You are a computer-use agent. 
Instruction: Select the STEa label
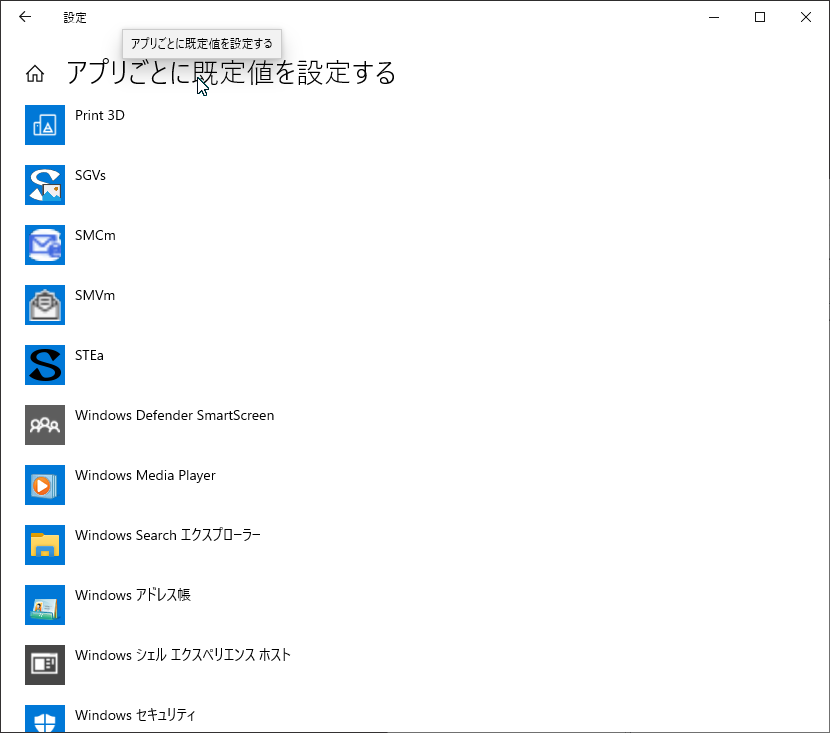tap(89, 355)
